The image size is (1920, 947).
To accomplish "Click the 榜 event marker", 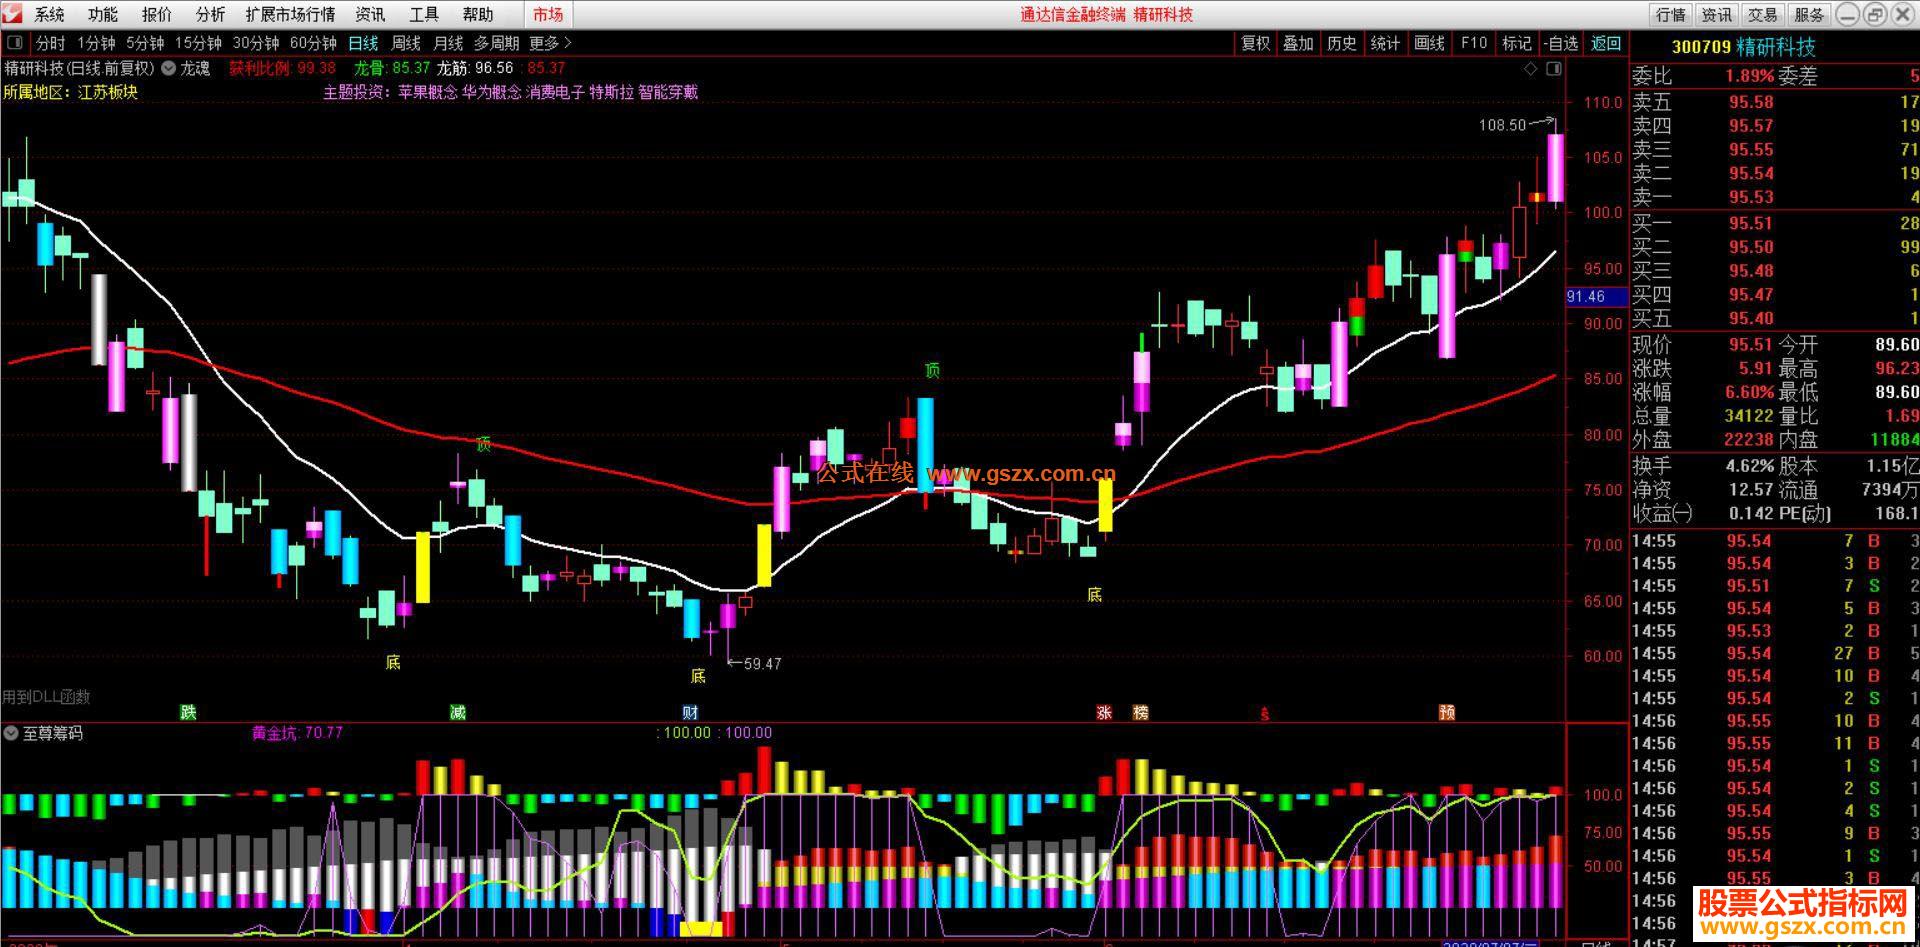I will tap(1140, 712).
